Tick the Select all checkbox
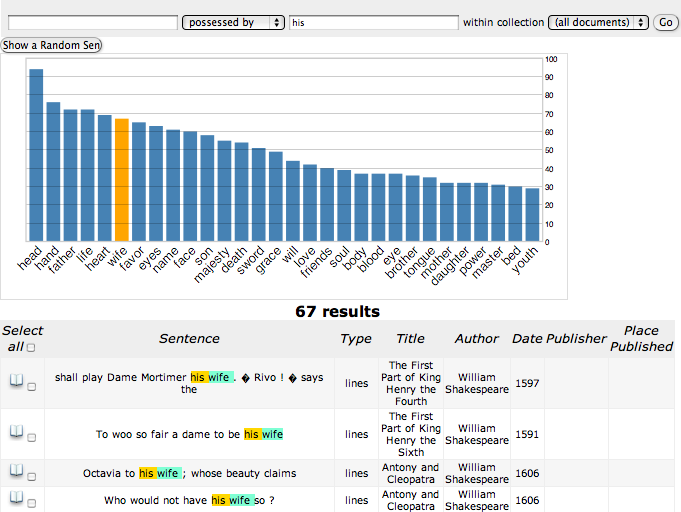The image size is (681, 512). (31, 347)
